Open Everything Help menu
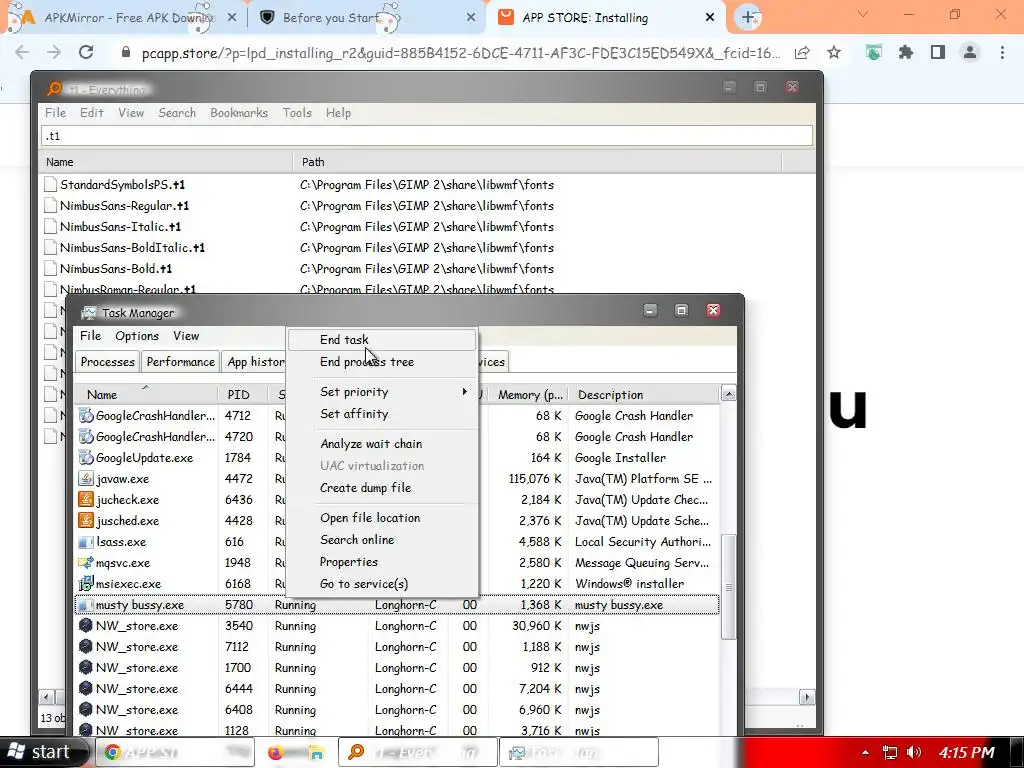 click(x=338, y=113)
